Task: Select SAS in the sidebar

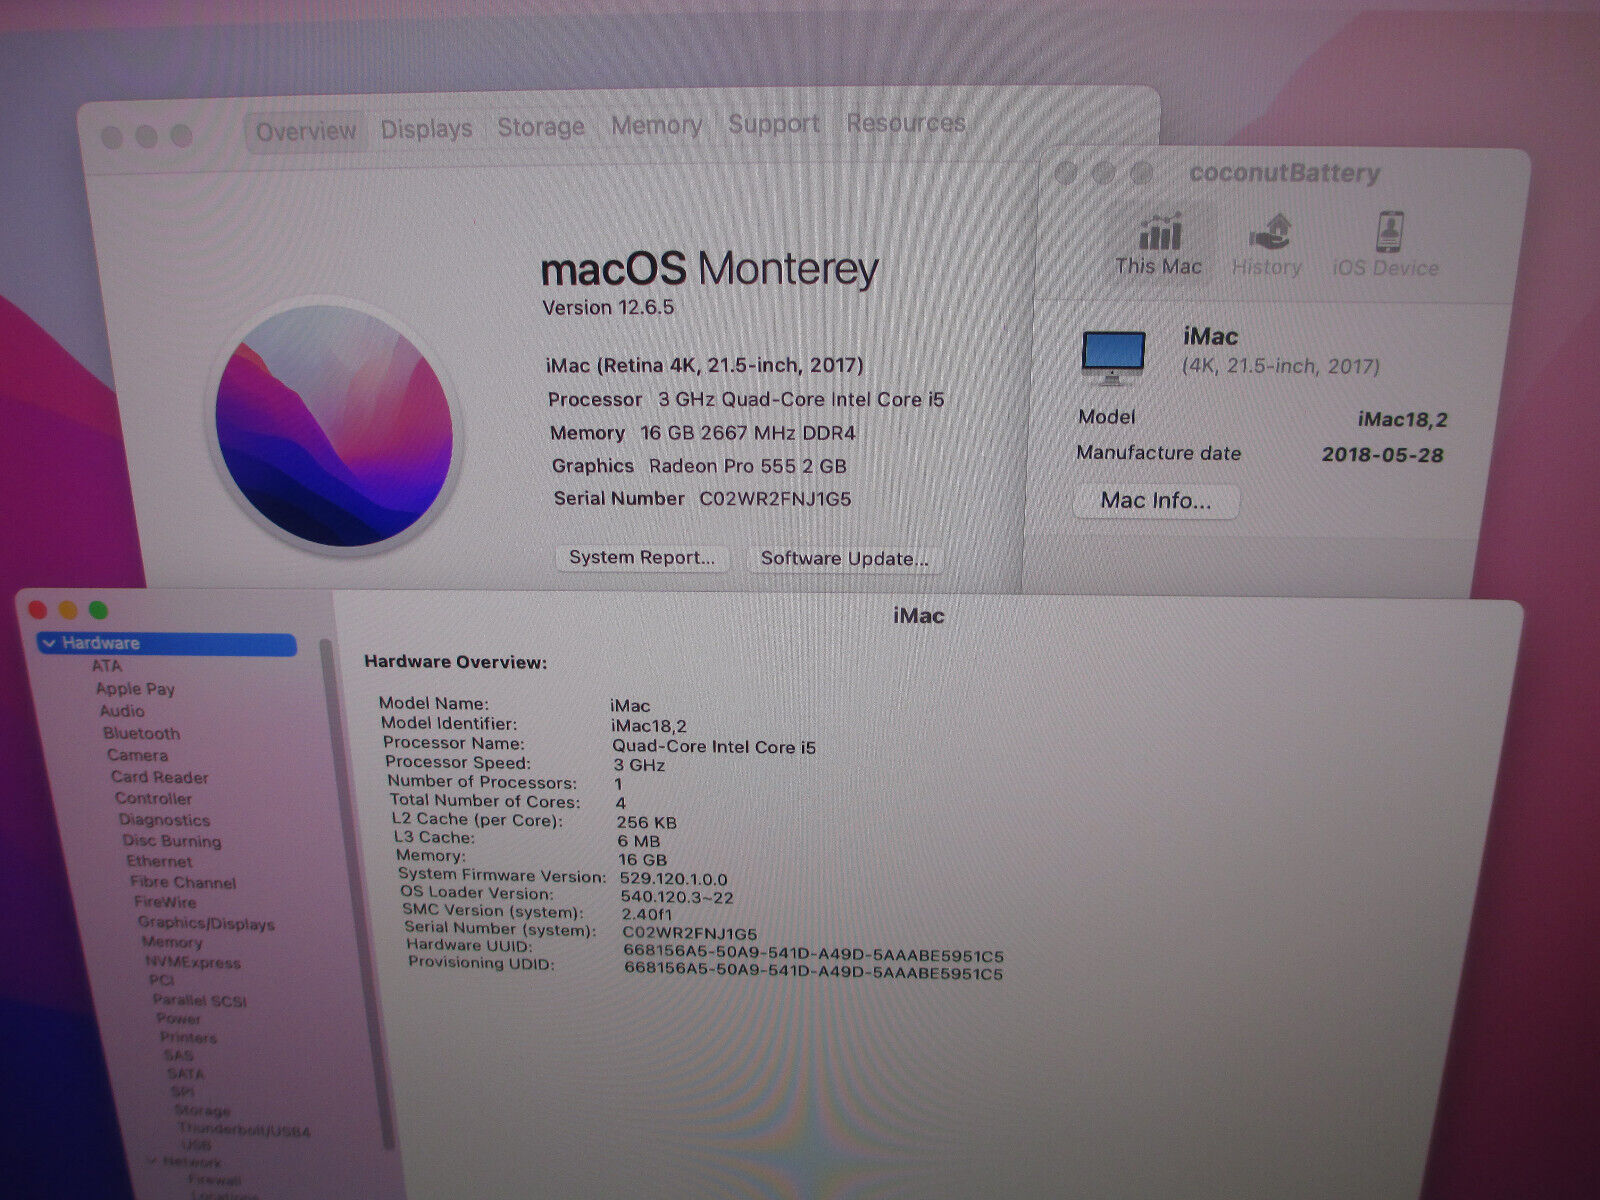Action: (179, 1055)
